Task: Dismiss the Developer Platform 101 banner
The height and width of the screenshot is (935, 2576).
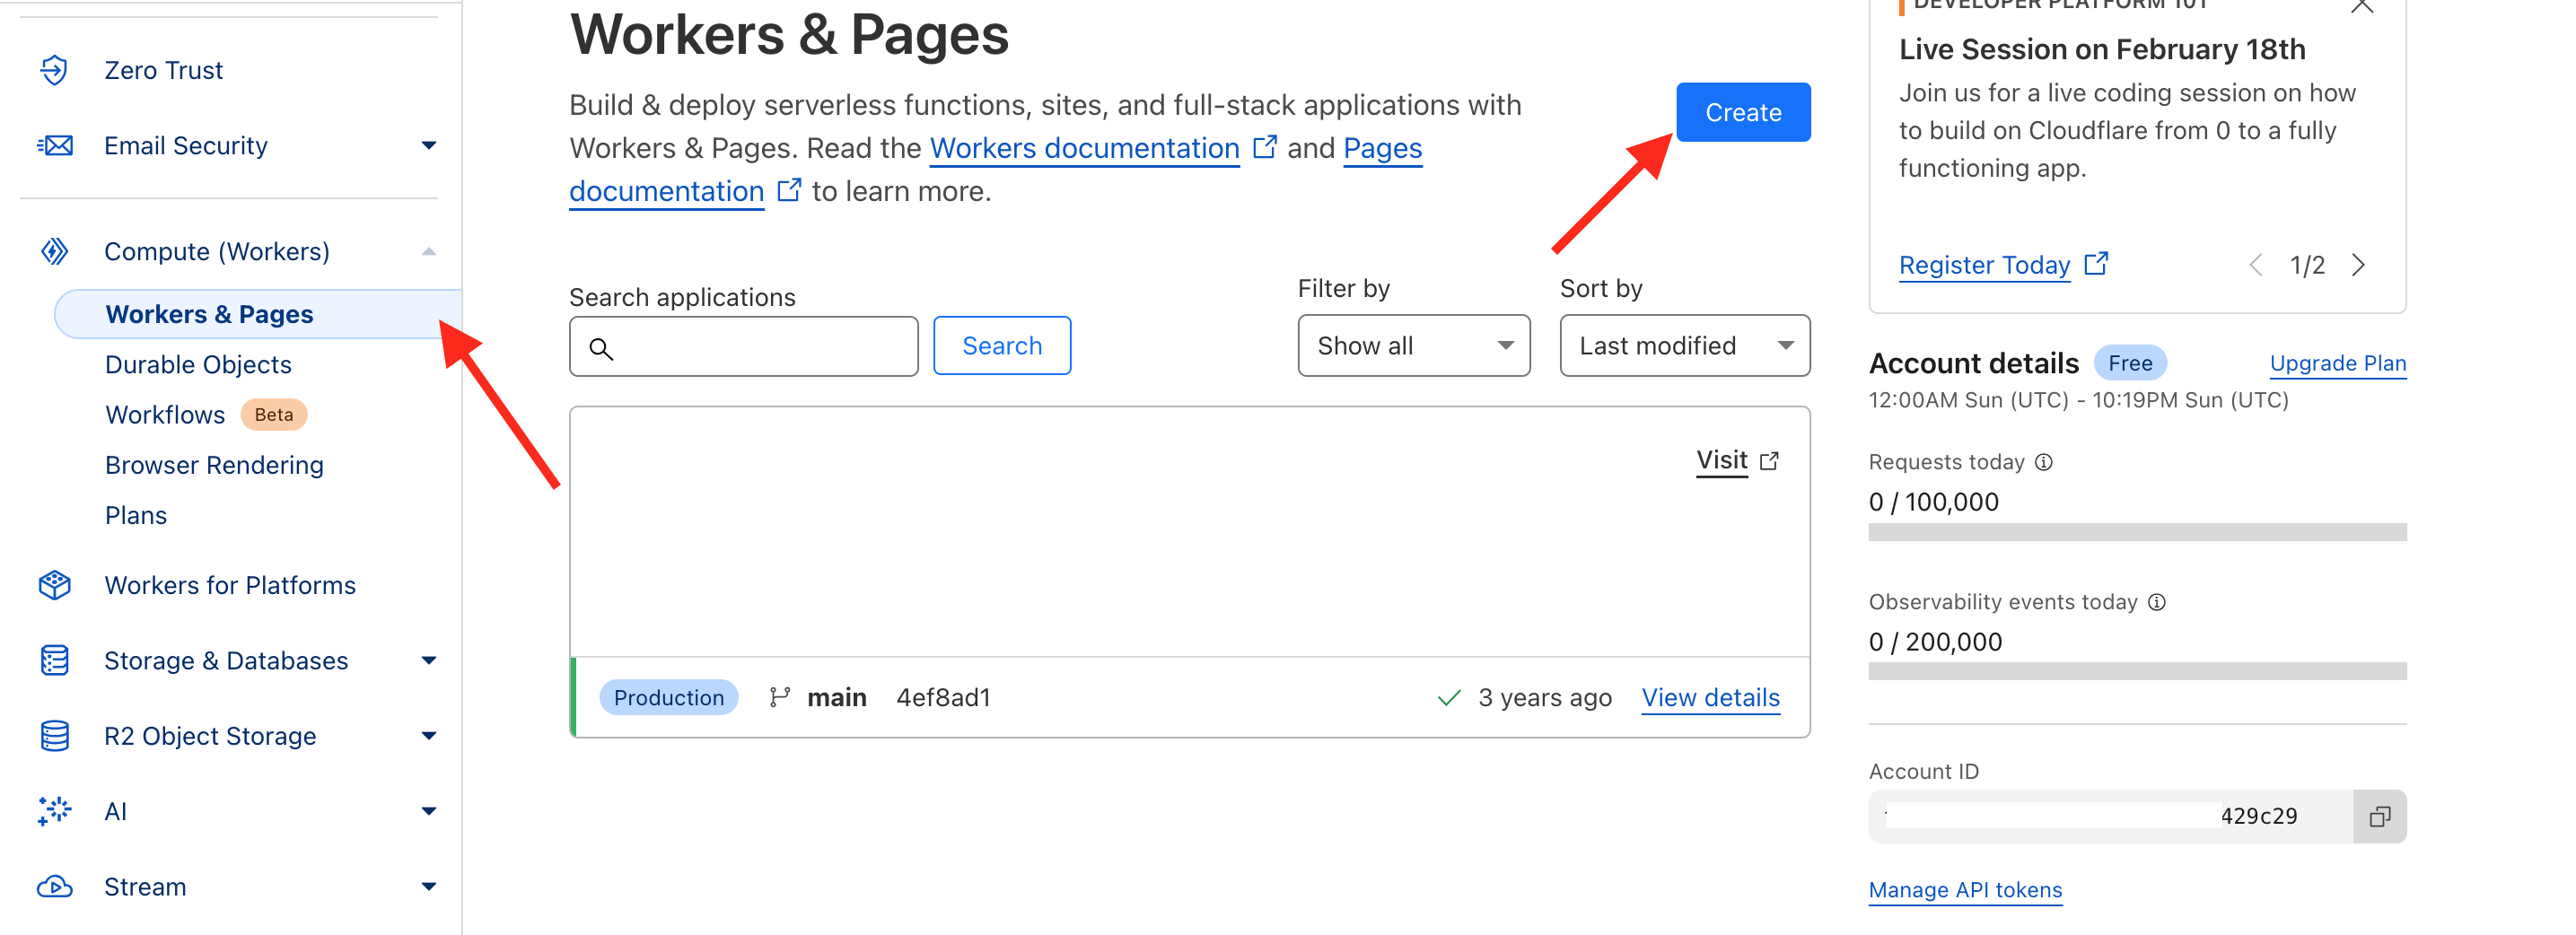Action: coord(2362,6)
